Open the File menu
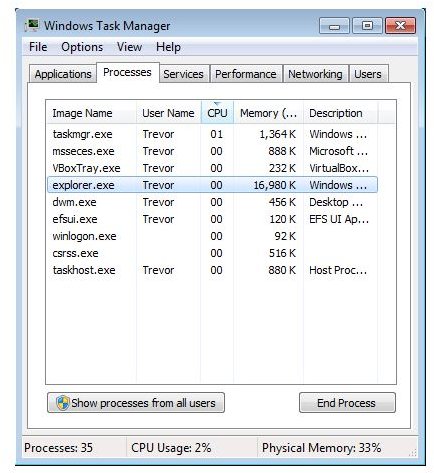Viewport: 434px width, 473px height. click(38, 47)
